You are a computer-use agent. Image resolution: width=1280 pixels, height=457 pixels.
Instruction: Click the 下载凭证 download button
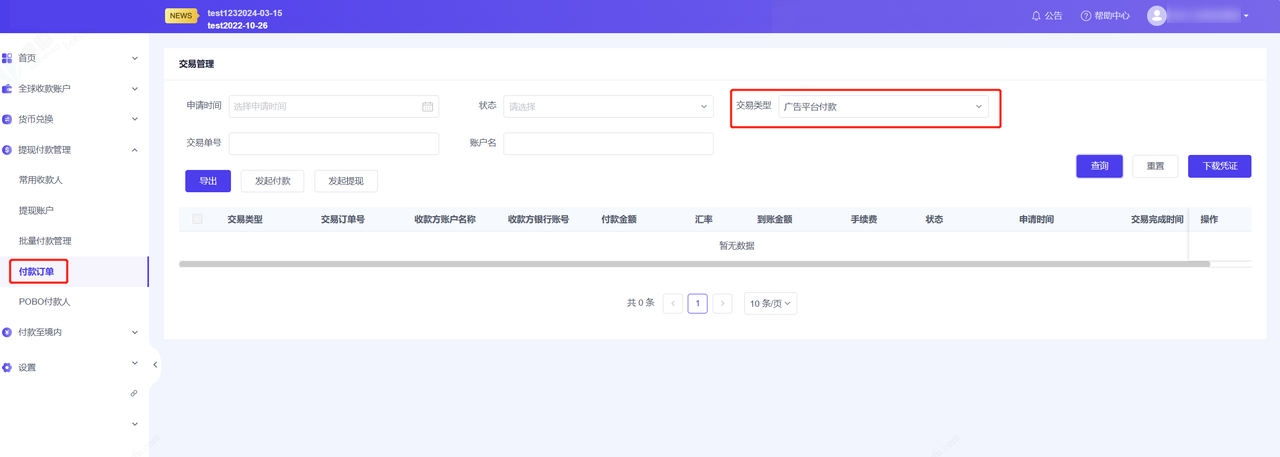pos(1219,166)
